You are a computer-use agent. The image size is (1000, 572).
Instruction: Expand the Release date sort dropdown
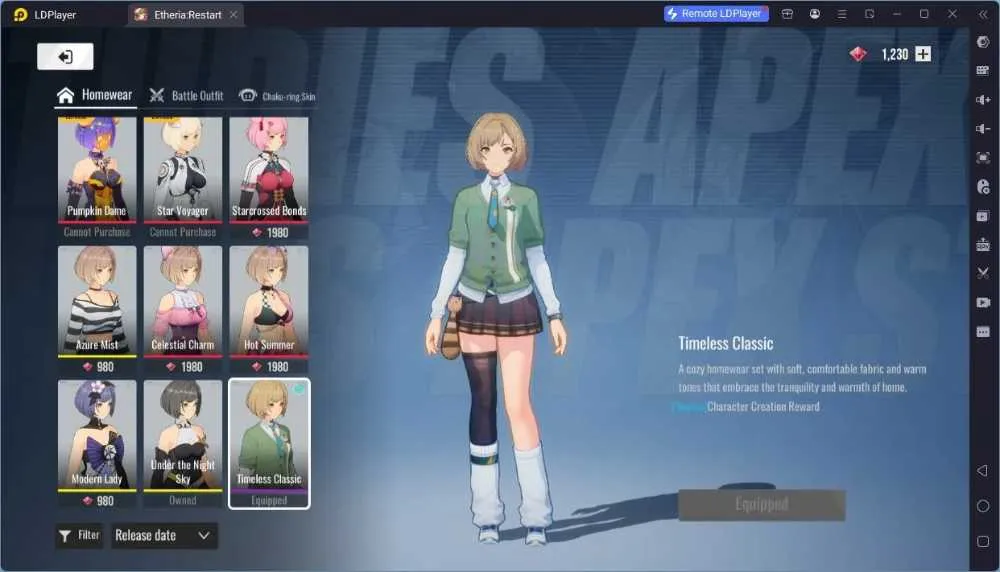tap(164, 536)
